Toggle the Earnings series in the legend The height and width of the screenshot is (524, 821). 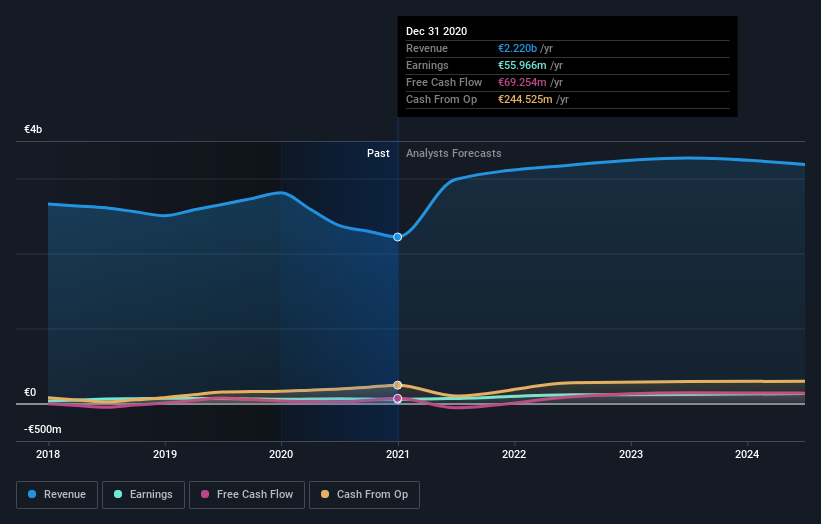pyautogui.click(x=143, y=495)
